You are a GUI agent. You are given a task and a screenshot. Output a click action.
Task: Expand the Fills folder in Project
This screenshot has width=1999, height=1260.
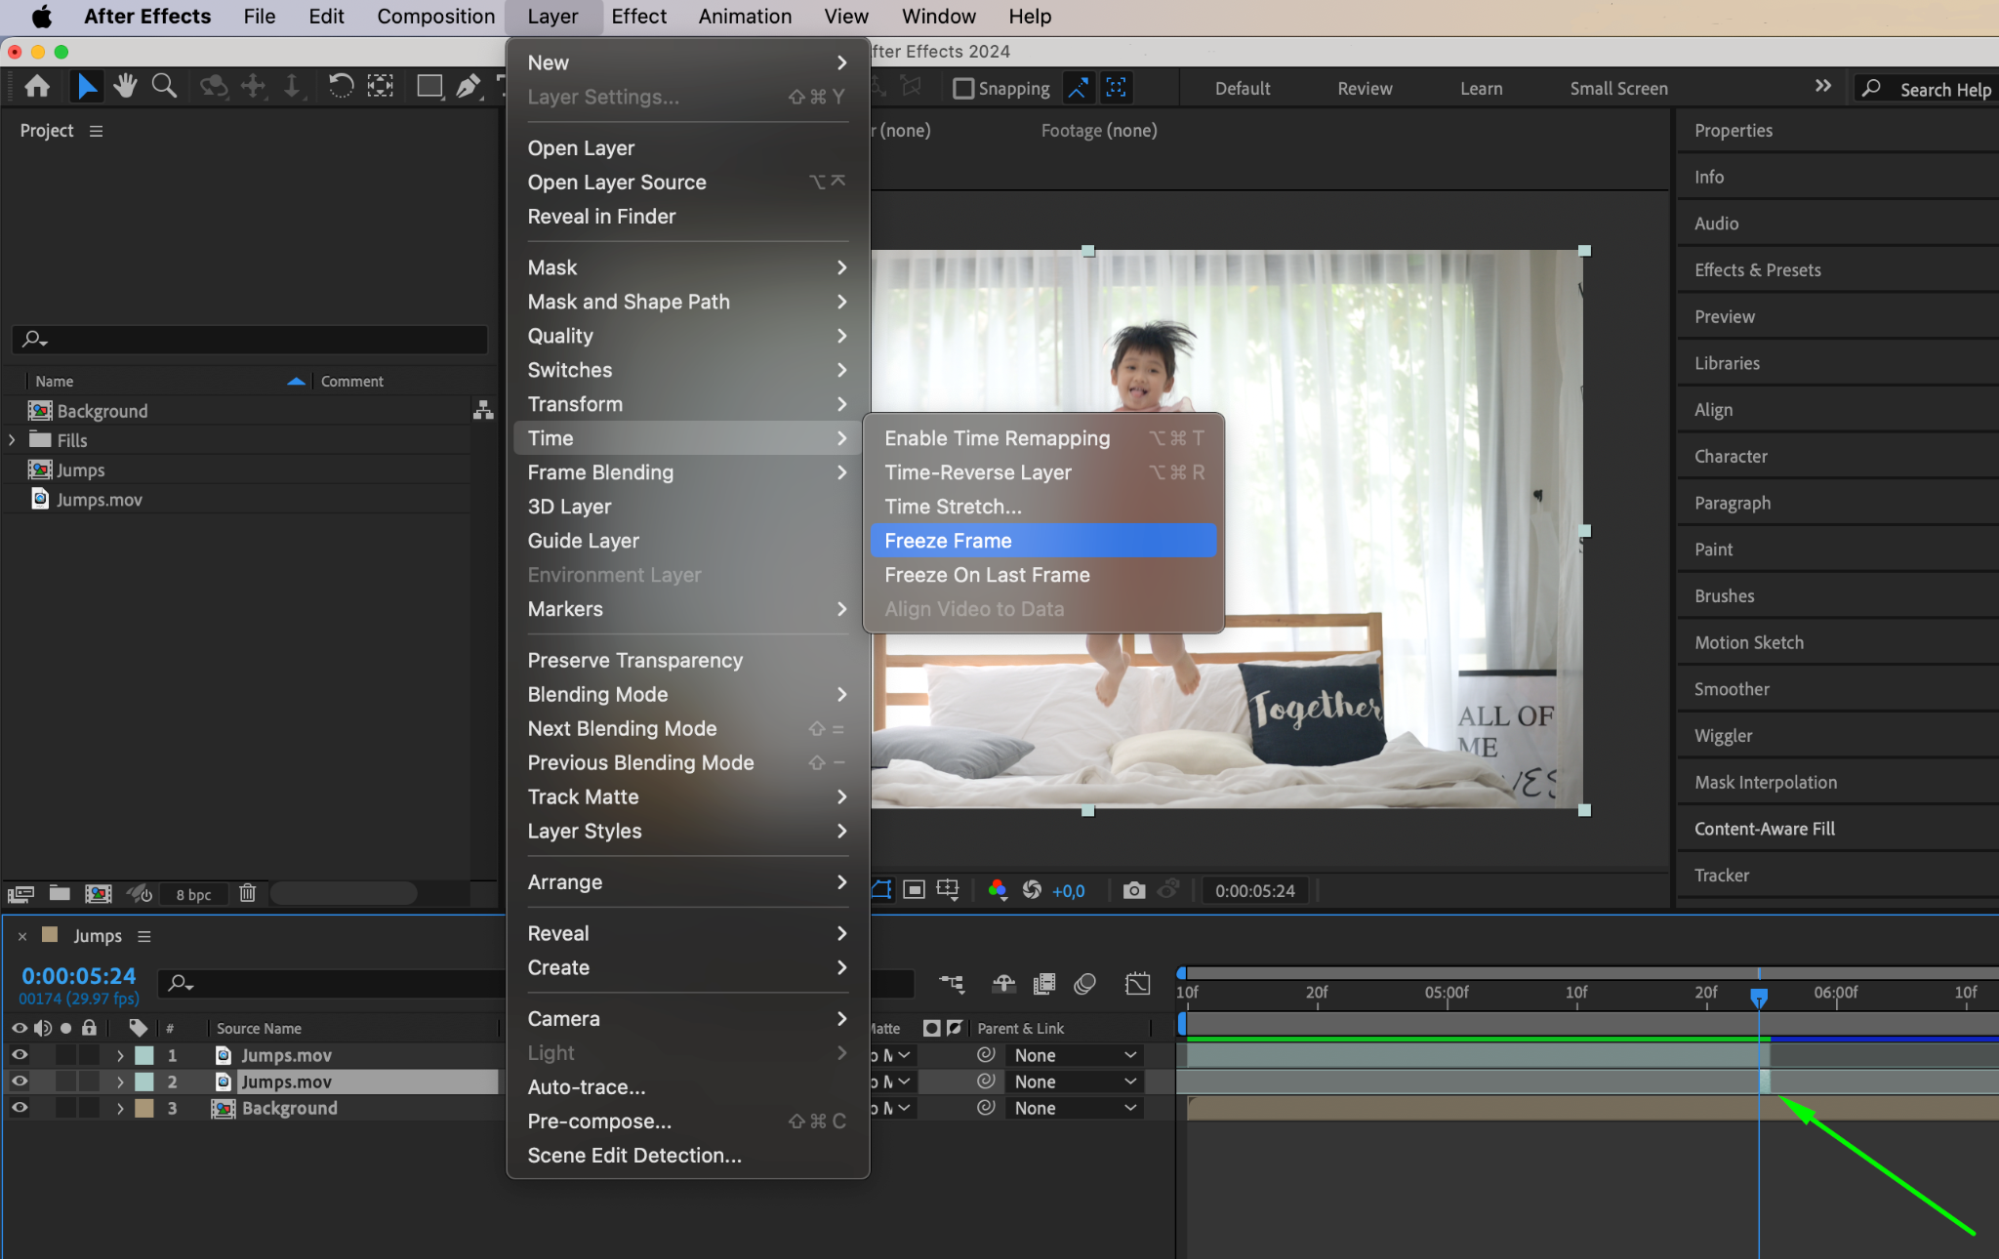pyautogui.click(x=12, y=440)
